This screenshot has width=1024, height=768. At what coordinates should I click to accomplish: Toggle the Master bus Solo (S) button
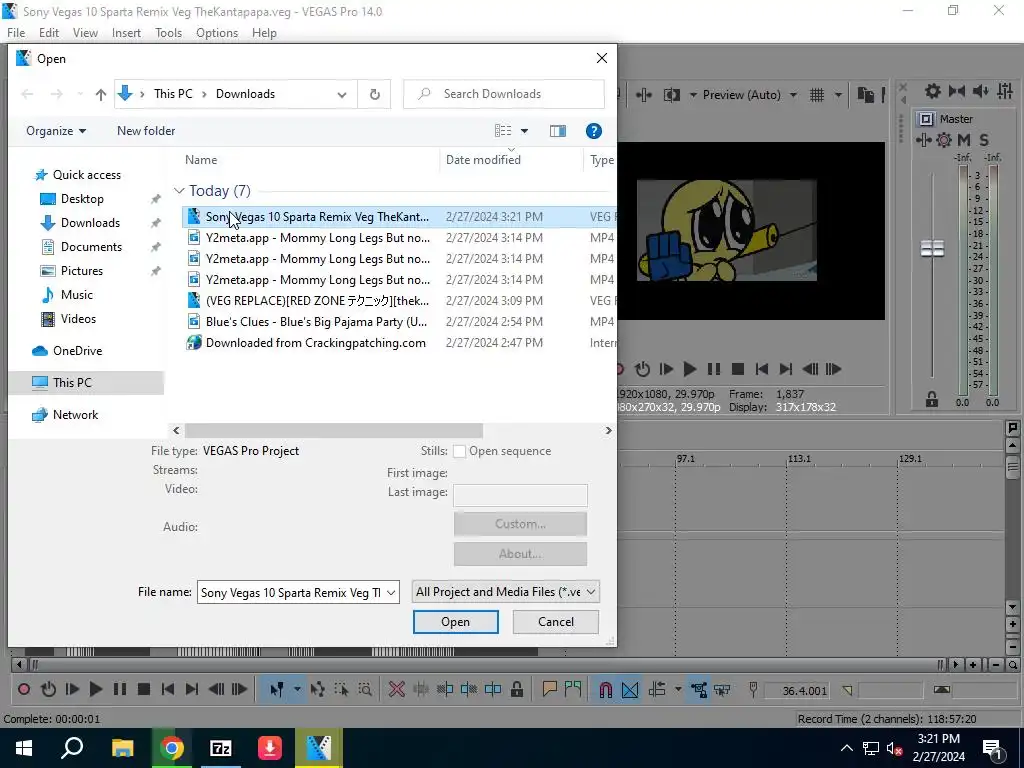coord(984,140)
